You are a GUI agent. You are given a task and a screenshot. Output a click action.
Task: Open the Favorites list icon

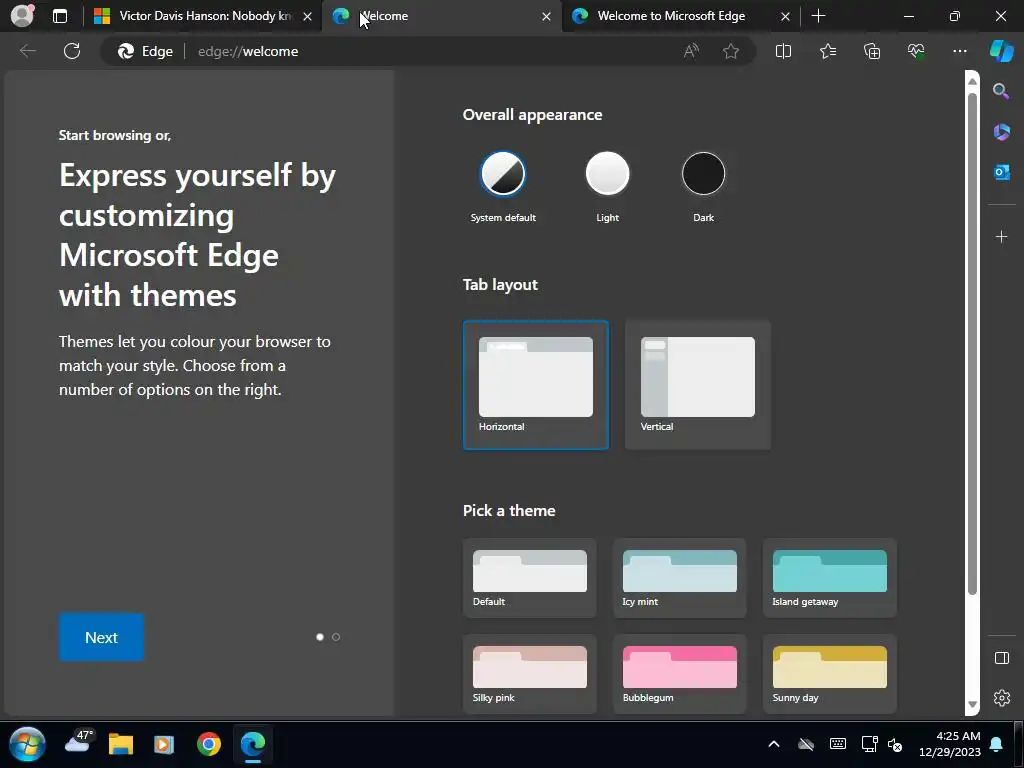pos(827,51)
